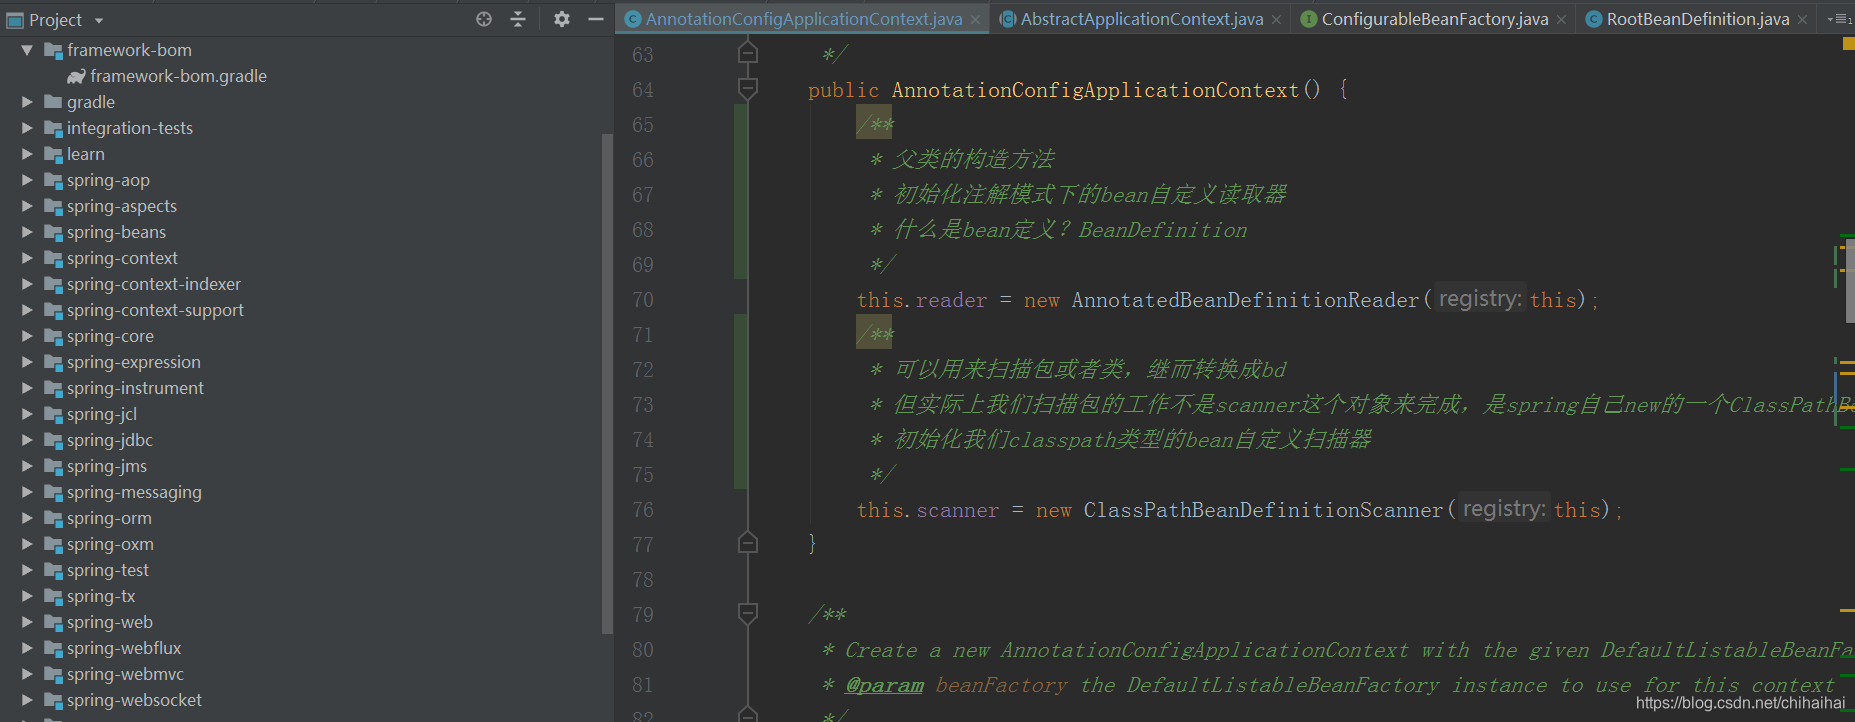1855x722 pixels.
Task: Switch to ConfigurableBeanFactory.java tab
Action: click(1434, 19)
